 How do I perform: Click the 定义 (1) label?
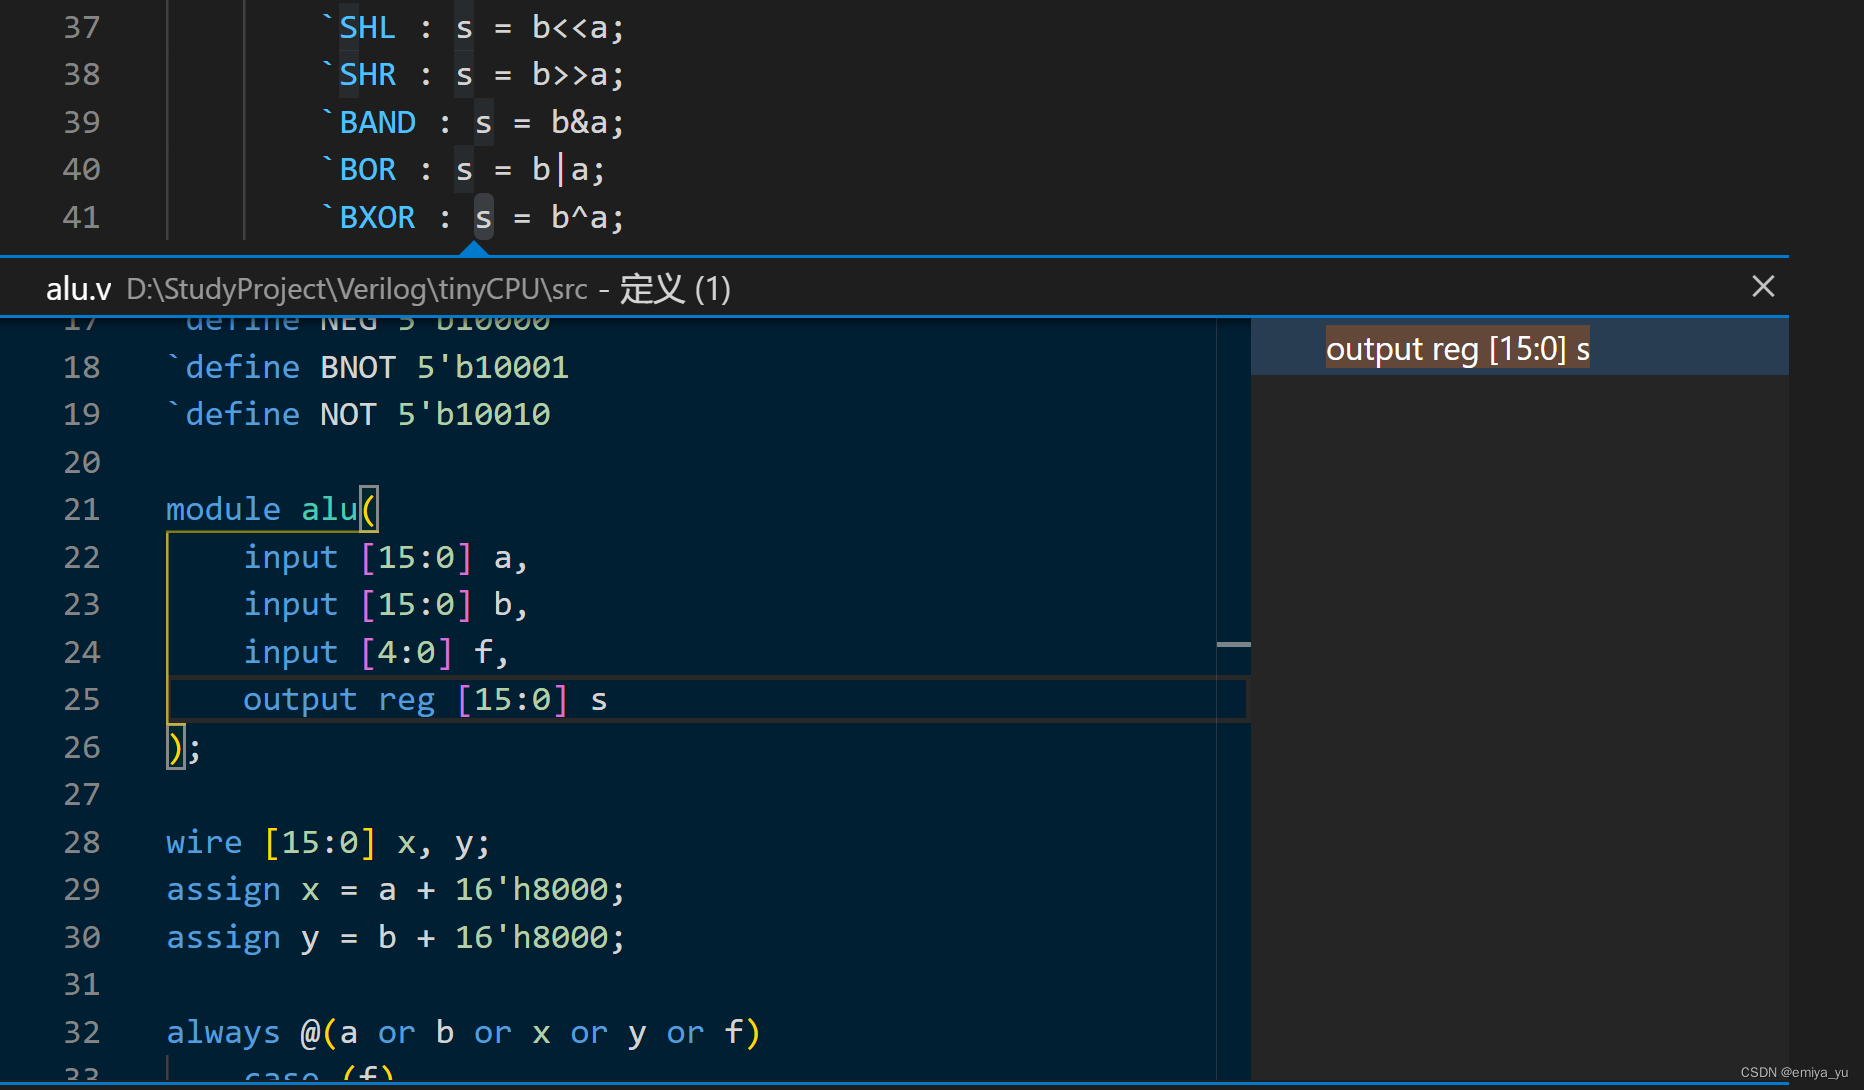674,289
